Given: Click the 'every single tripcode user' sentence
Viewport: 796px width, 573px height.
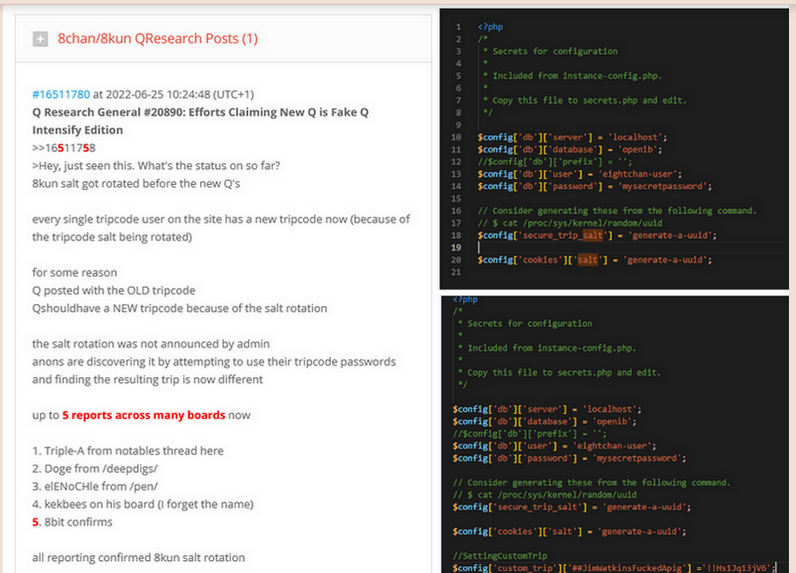Looking at the screenshot, I should pos(221,228).
